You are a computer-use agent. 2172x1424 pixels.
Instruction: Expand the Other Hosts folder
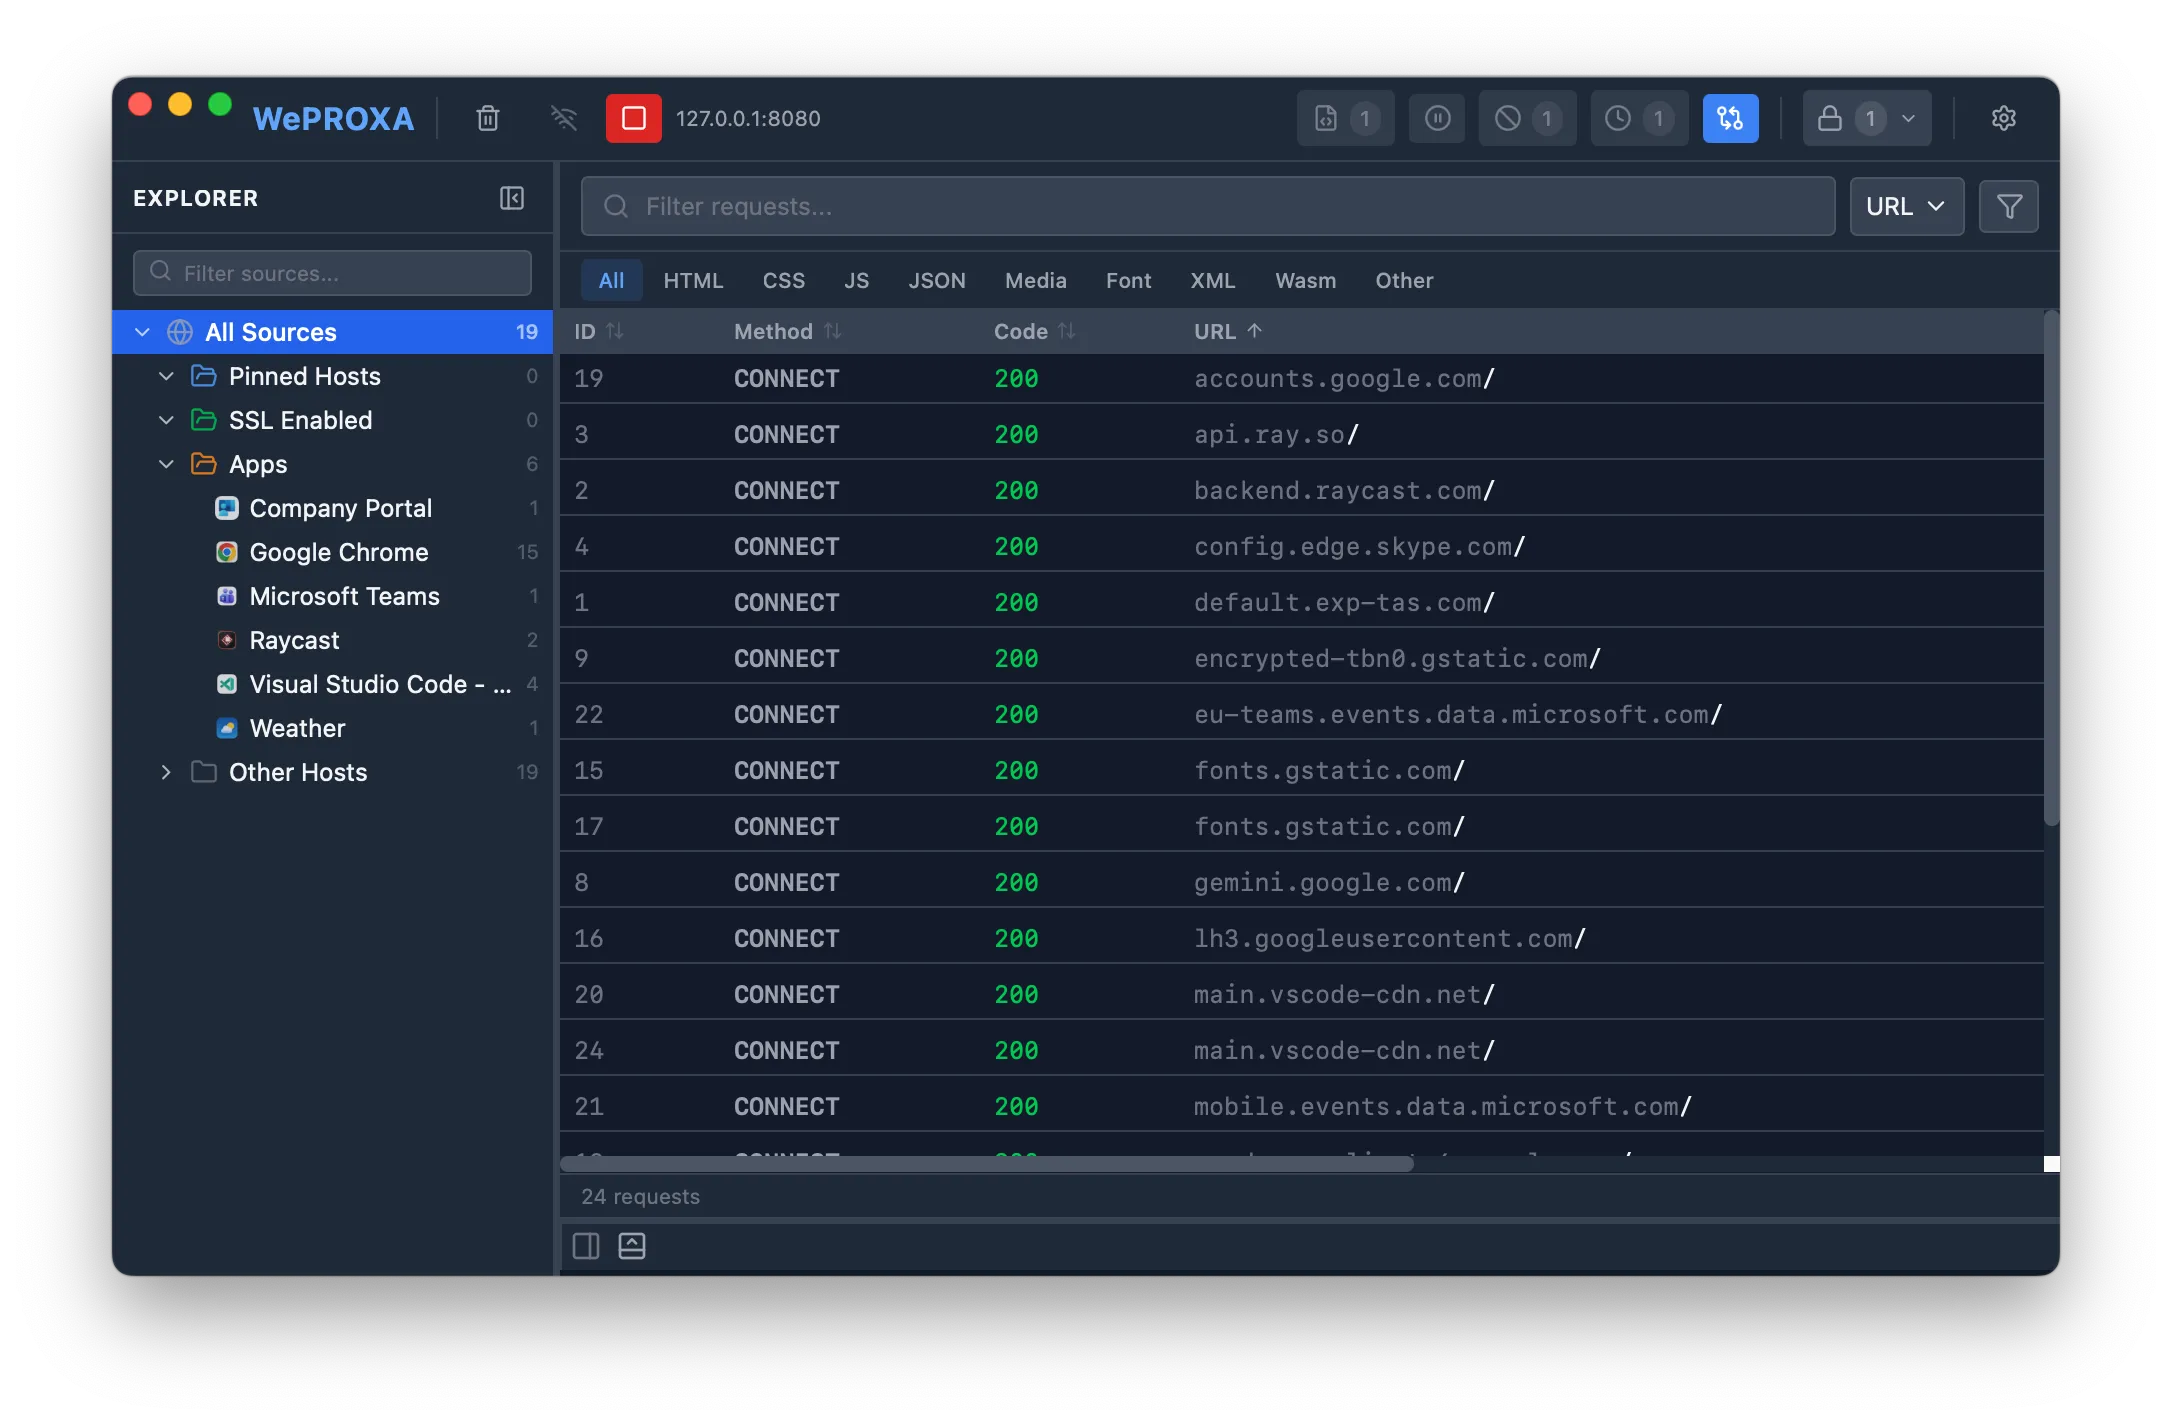click(x=166, y=772)
